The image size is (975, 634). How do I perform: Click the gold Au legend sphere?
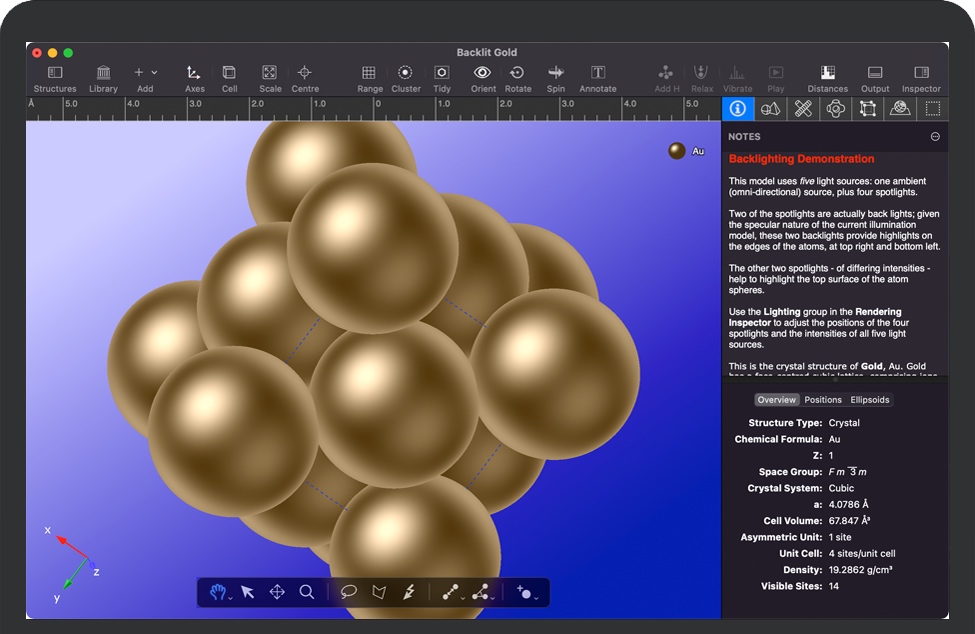click(x=677, y=151)
